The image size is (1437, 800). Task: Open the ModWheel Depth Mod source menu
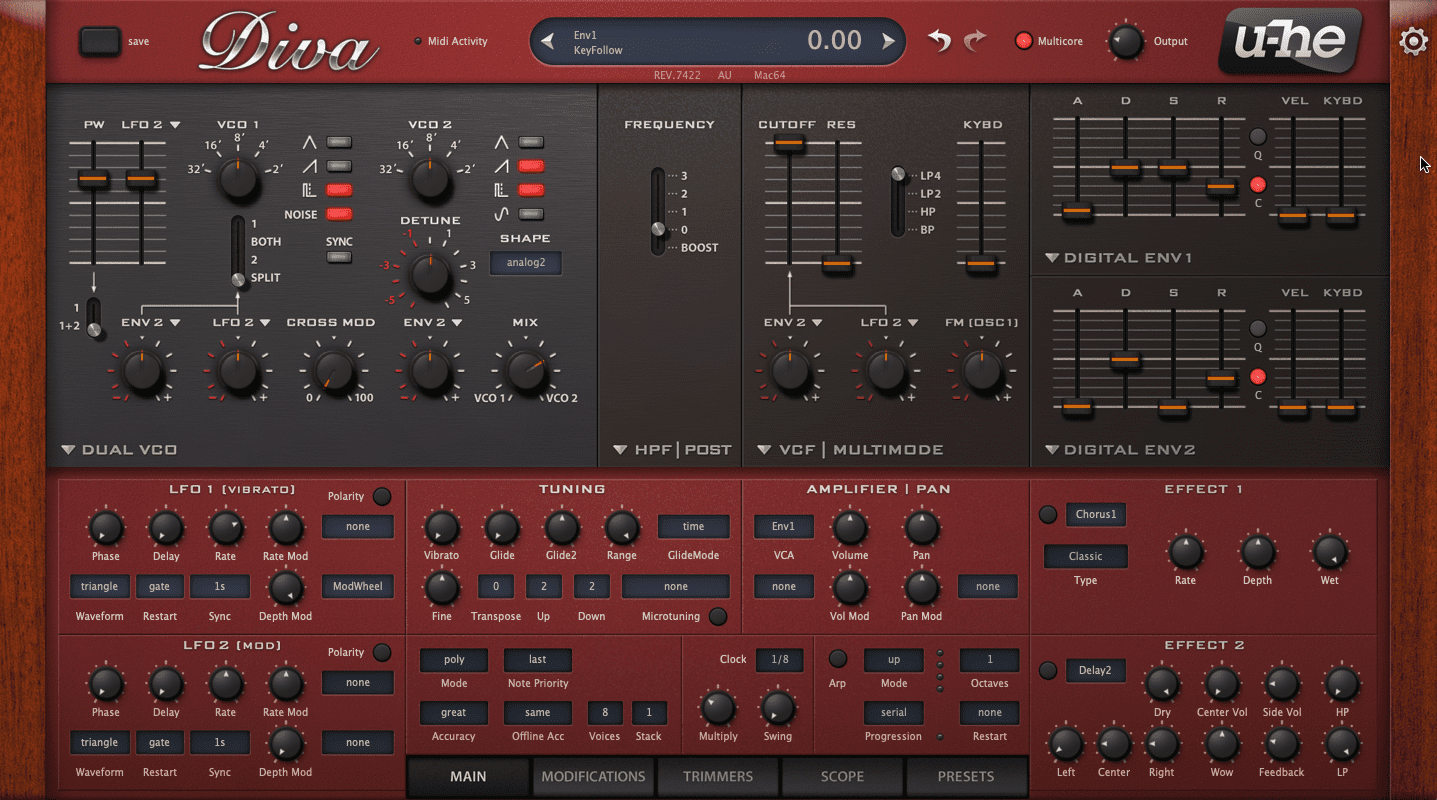pos(358,587)
